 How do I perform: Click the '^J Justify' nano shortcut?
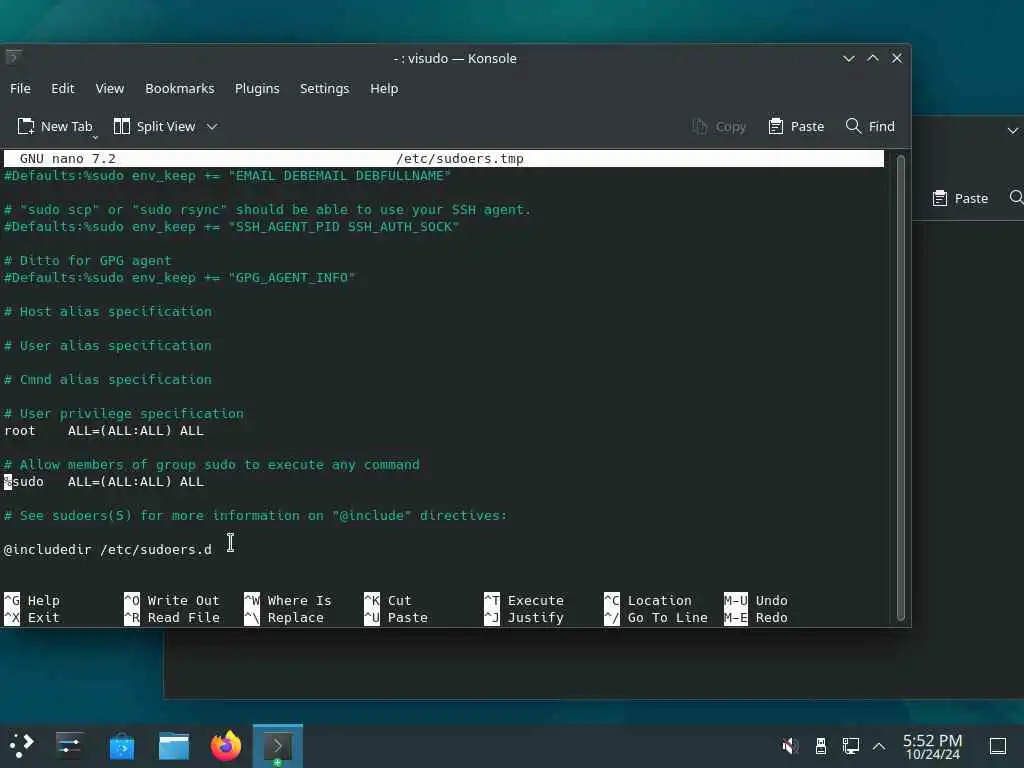524,618
